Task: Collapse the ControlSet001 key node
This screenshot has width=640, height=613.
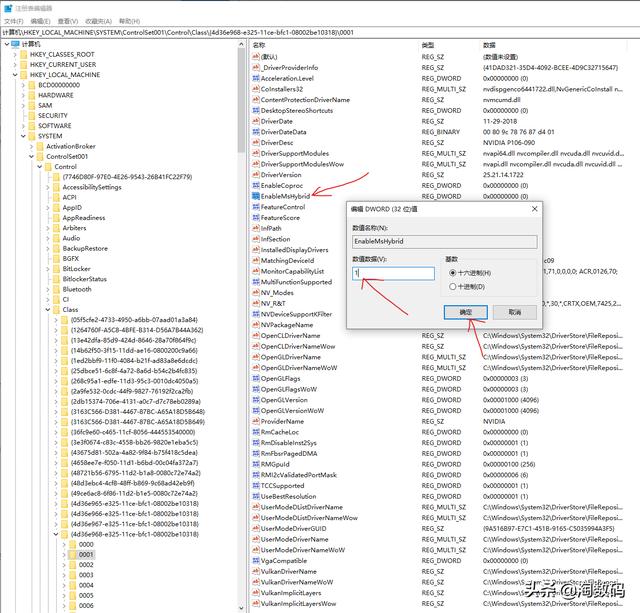Action: (31, 156)
